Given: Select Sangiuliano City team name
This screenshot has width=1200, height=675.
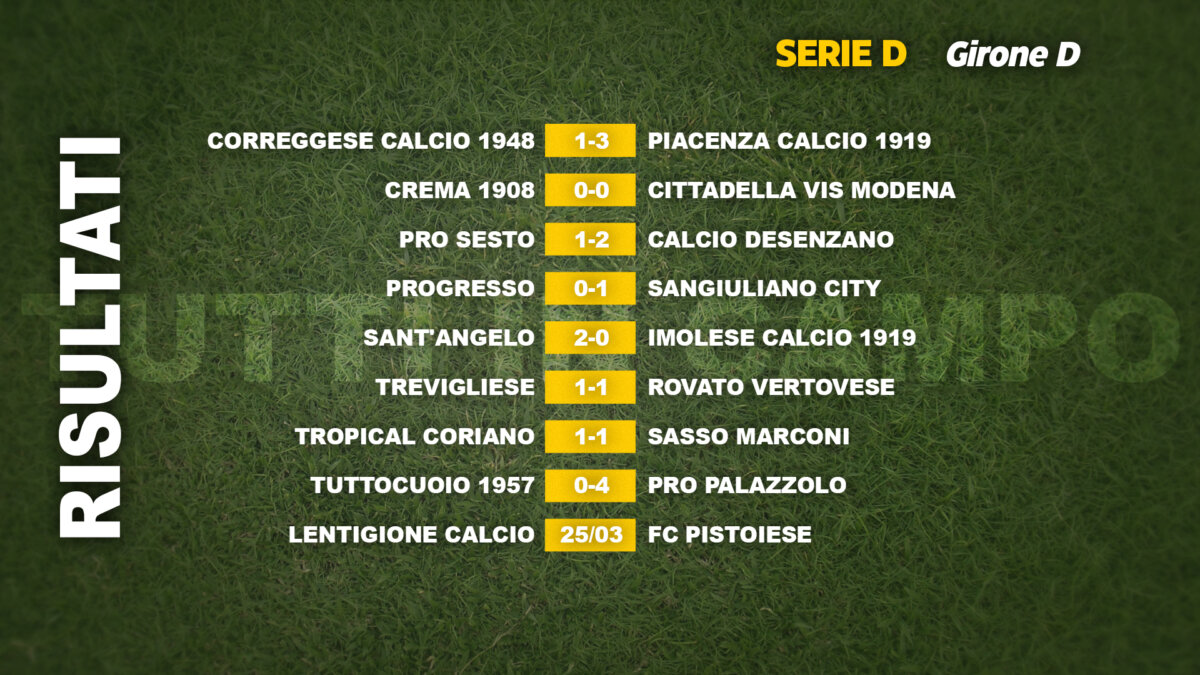Looking at the screenshot, I should (764, 289).
